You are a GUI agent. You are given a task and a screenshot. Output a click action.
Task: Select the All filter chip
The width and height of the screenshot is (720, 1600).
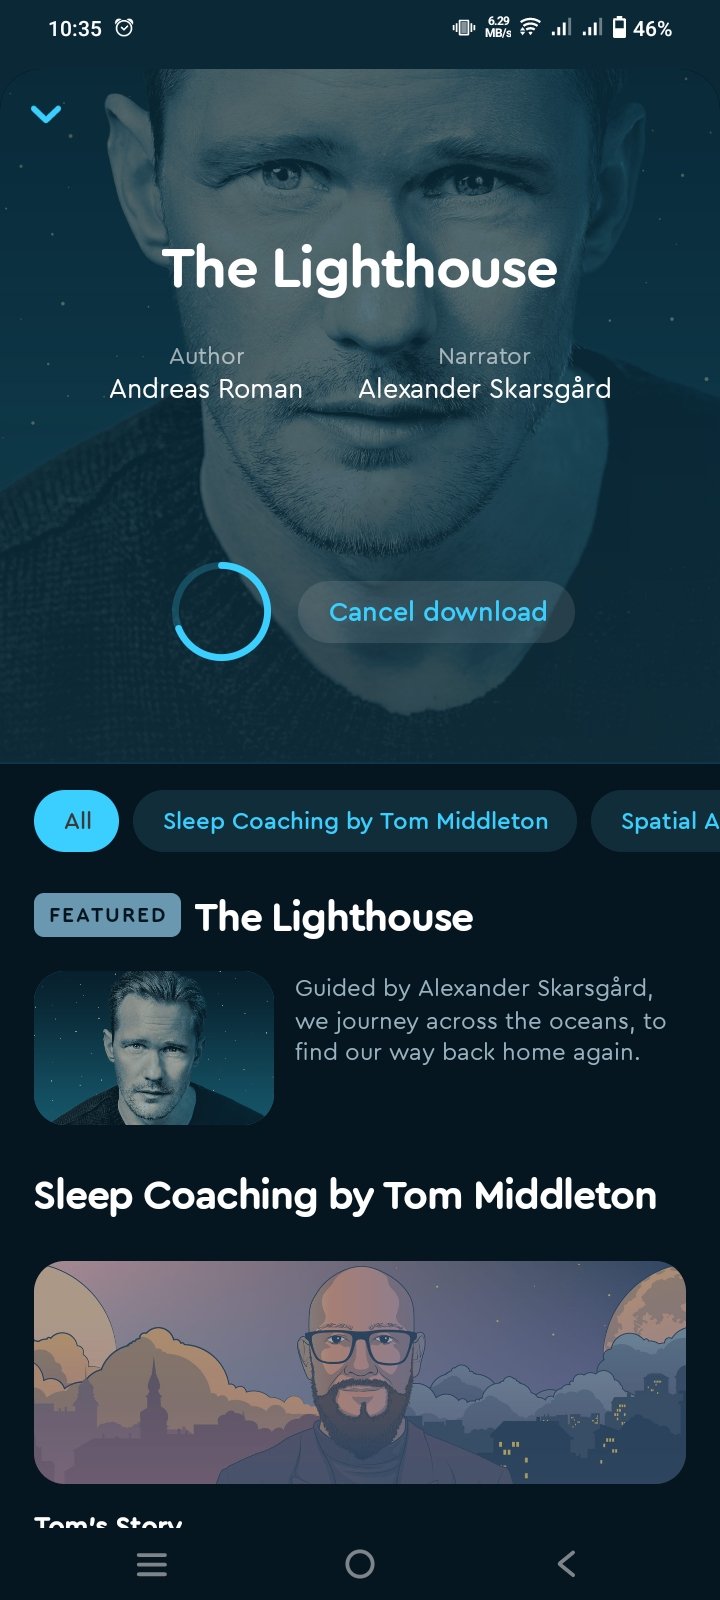tap(77, 821)
